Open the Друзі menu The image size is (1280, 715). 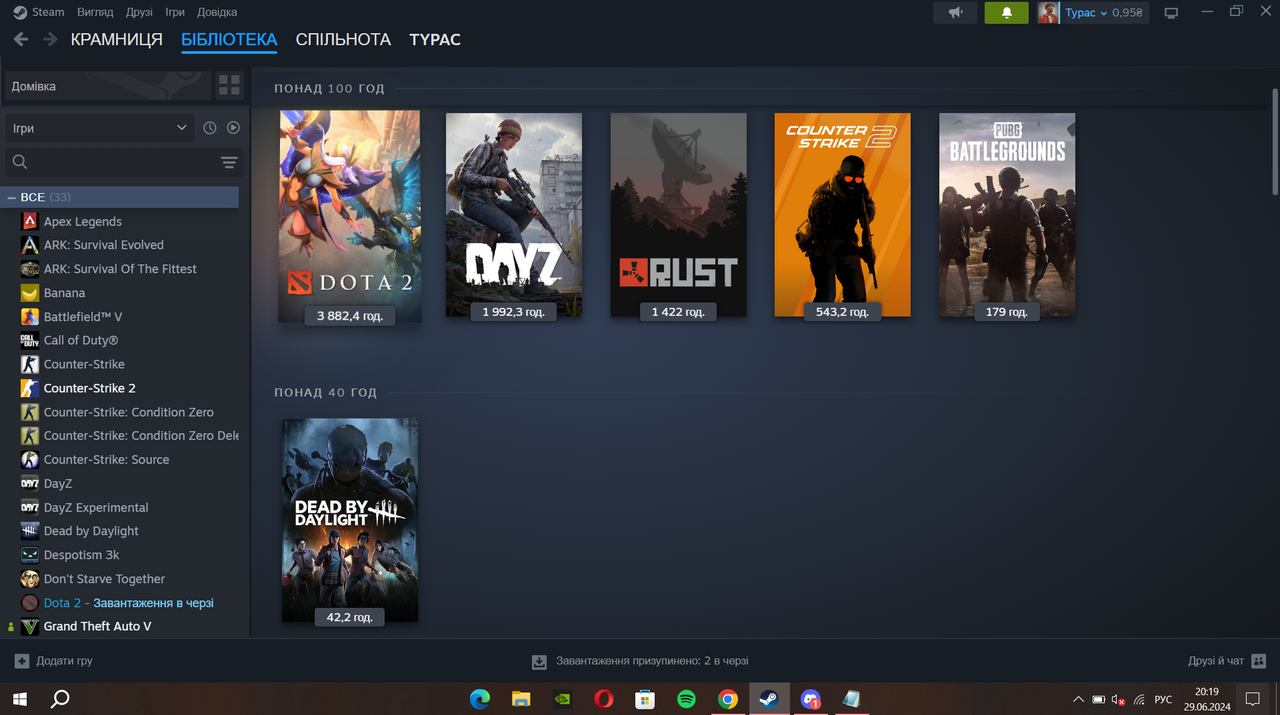pos(140,12)
